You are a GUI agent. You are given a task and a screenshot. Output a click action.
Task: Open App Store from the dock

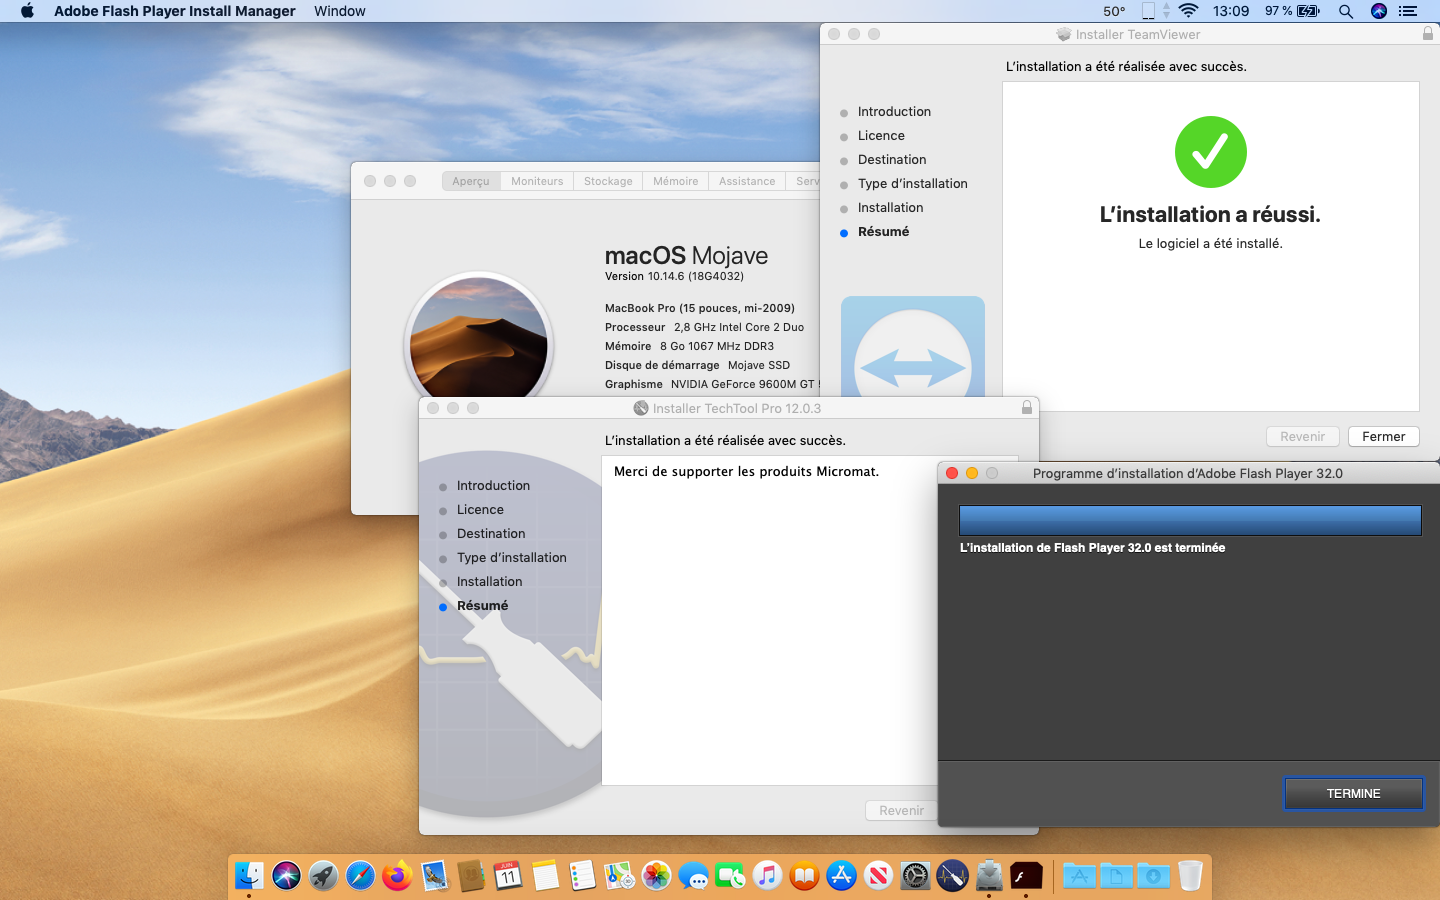(841, 876)
